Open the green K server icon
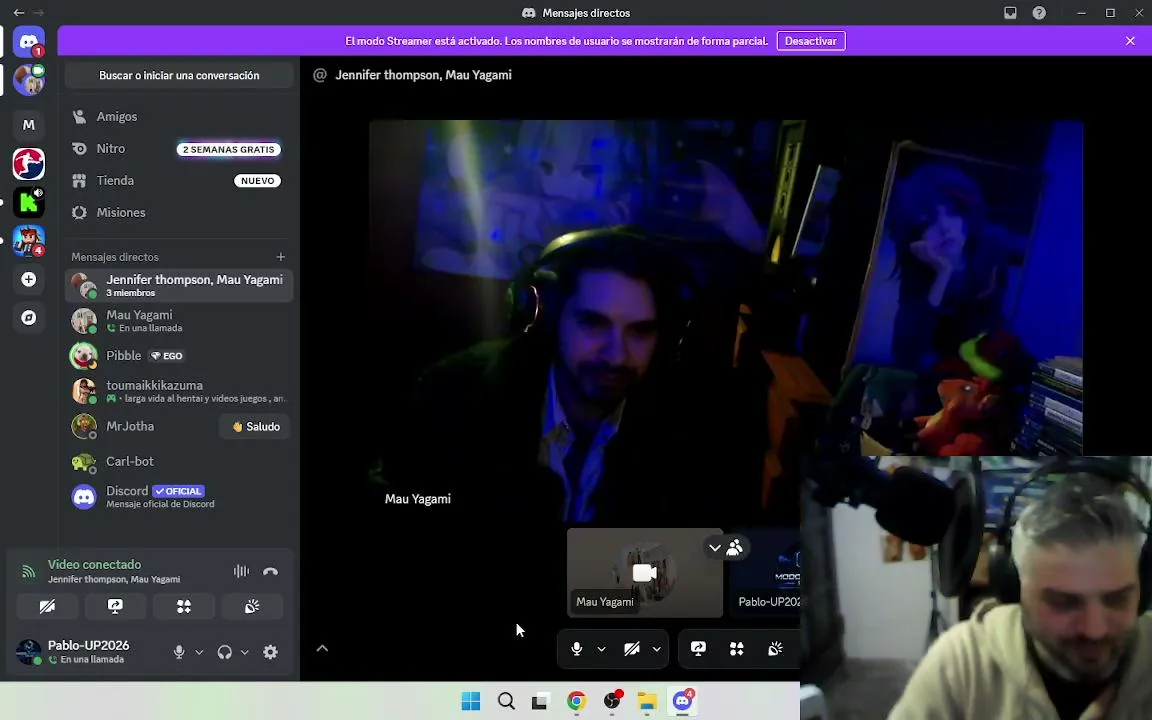Screen dimensions: 1152x720 coord(29,202)
